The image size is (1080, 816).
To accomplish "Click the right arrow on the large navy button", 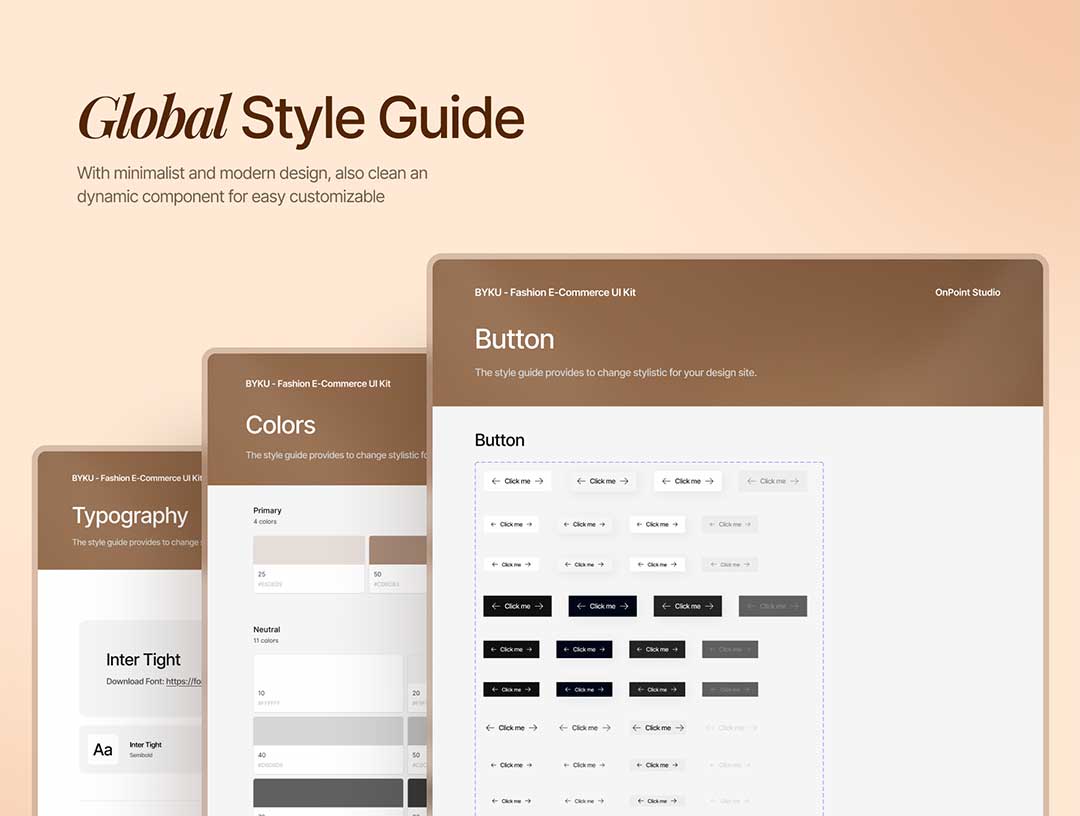I will point(625,606).
